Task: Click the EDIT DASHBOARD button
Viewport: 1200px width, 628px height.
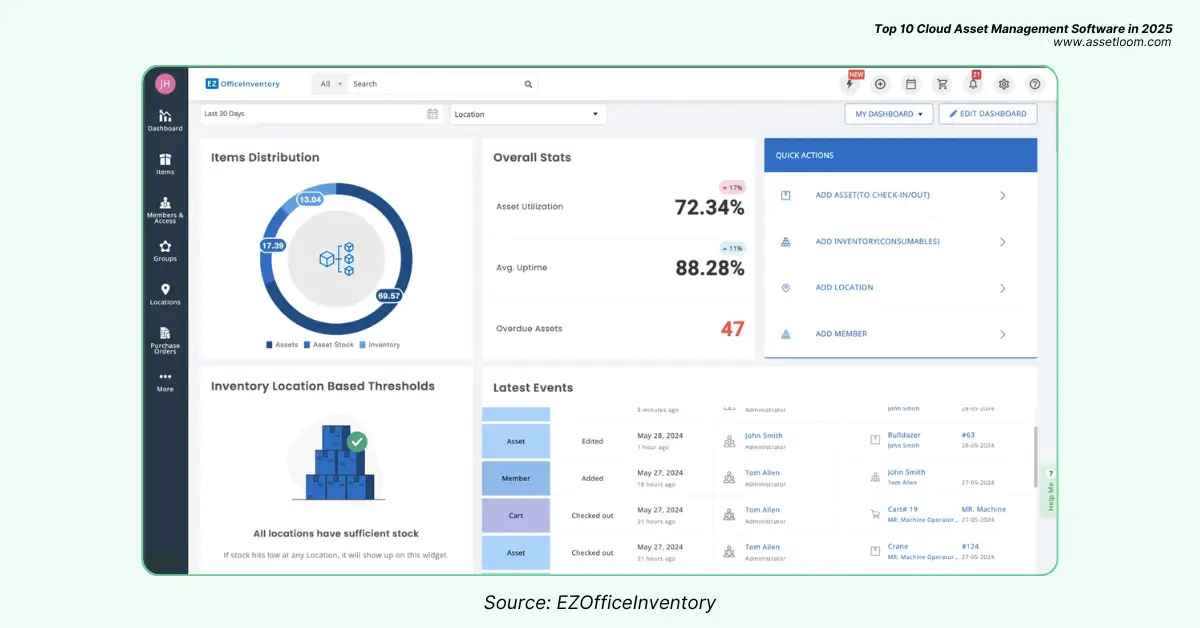Action: [987, 114]
